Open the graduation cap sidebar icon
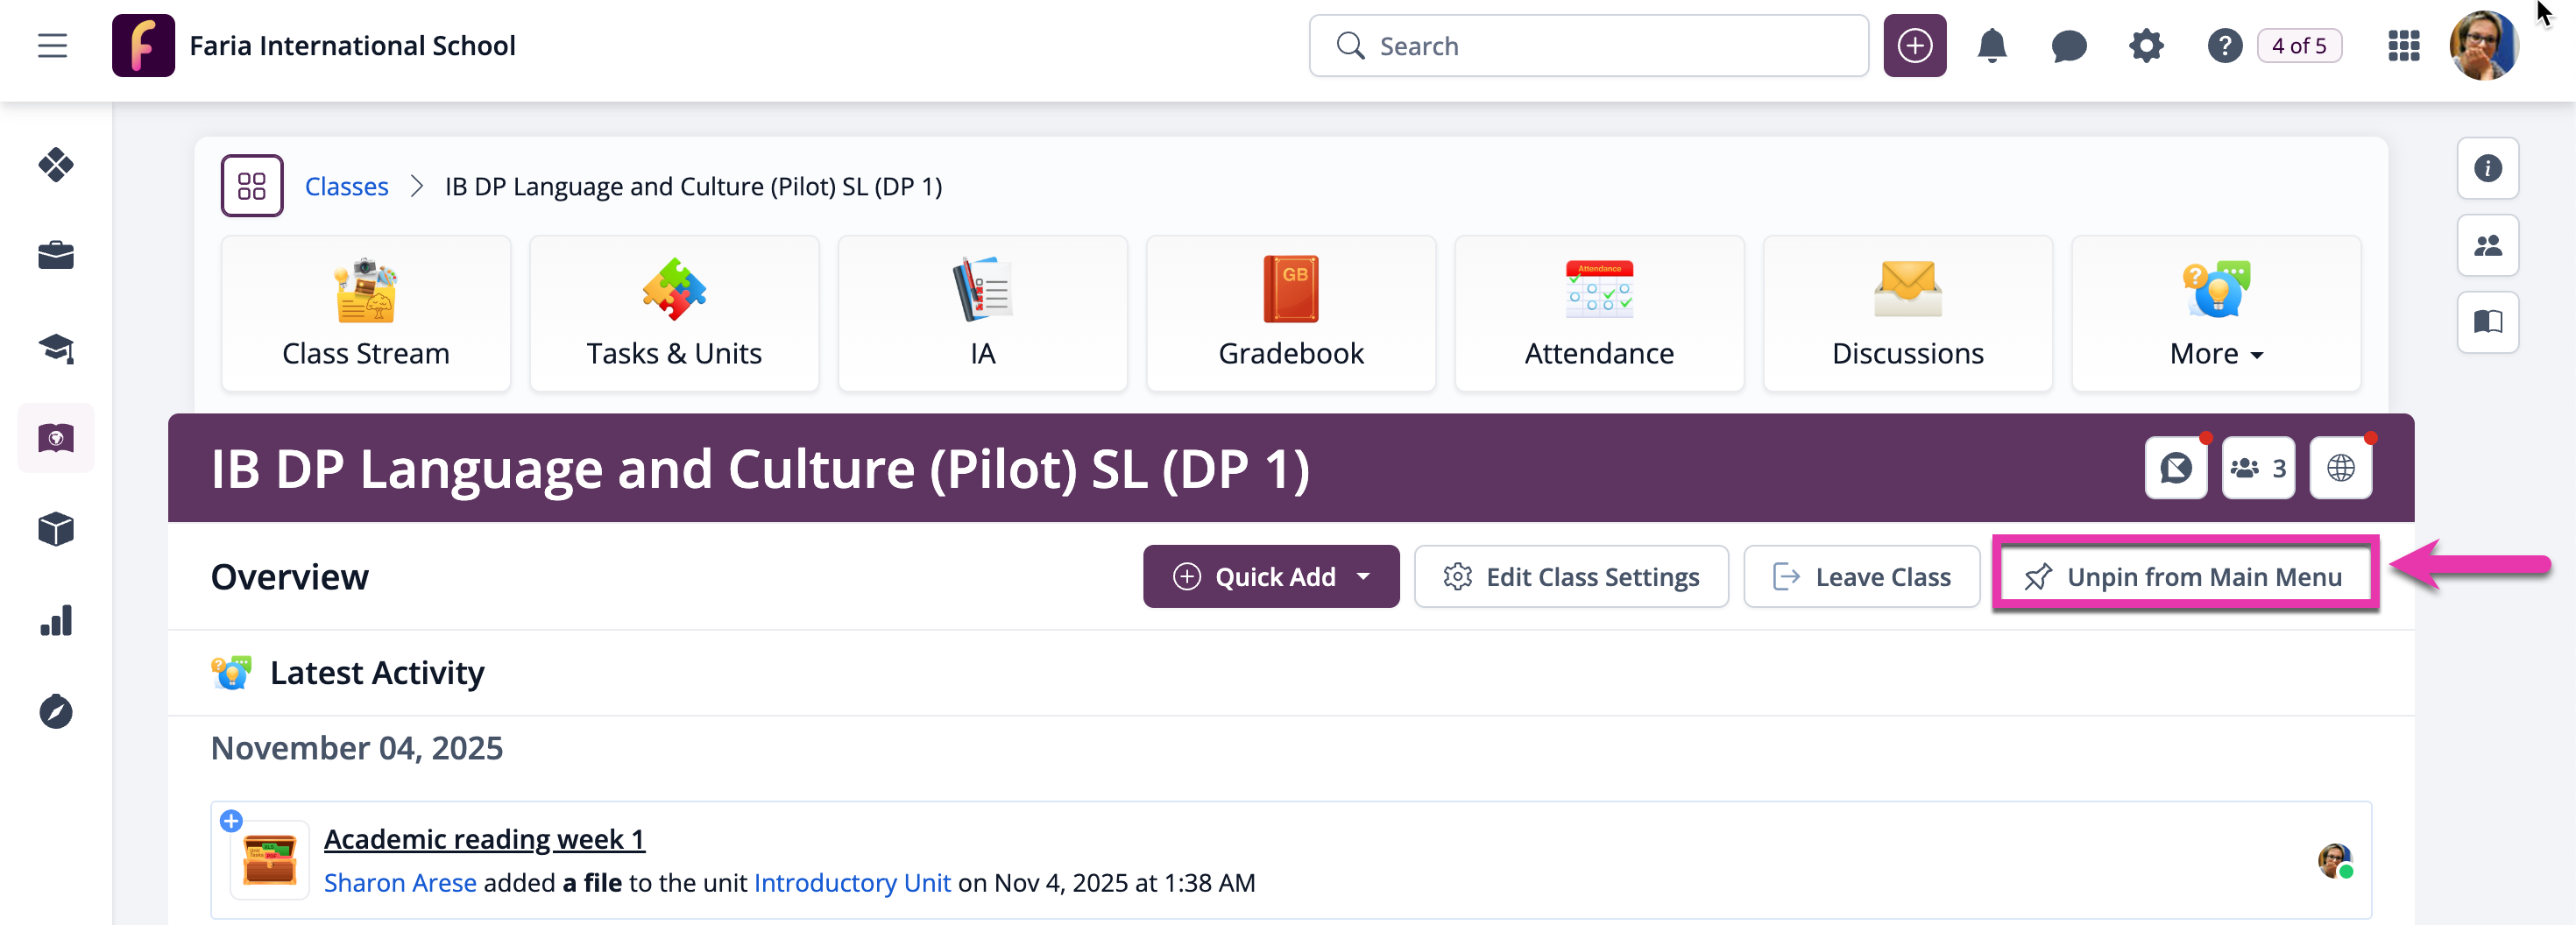The image size is (2576, 925). pos(56,348)
